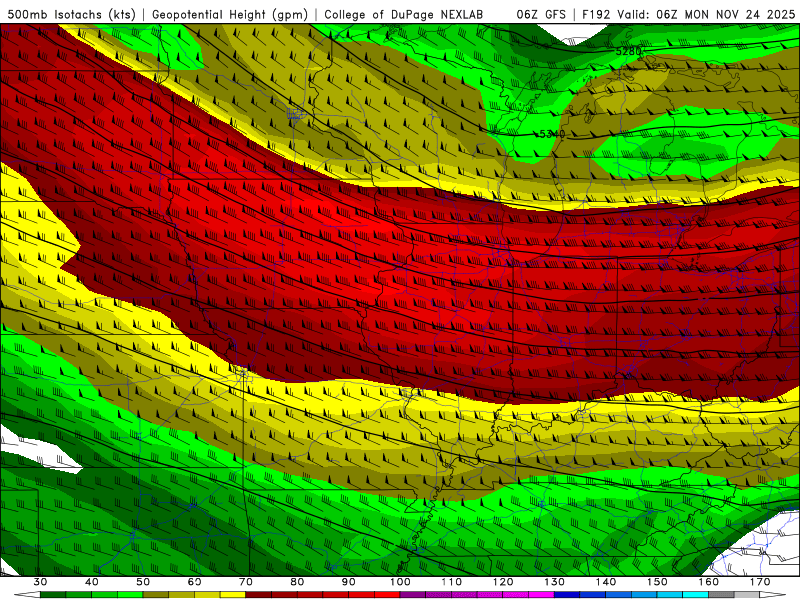
Task: Pick the magenta swatch in the color bar
Action: [541, 595]
